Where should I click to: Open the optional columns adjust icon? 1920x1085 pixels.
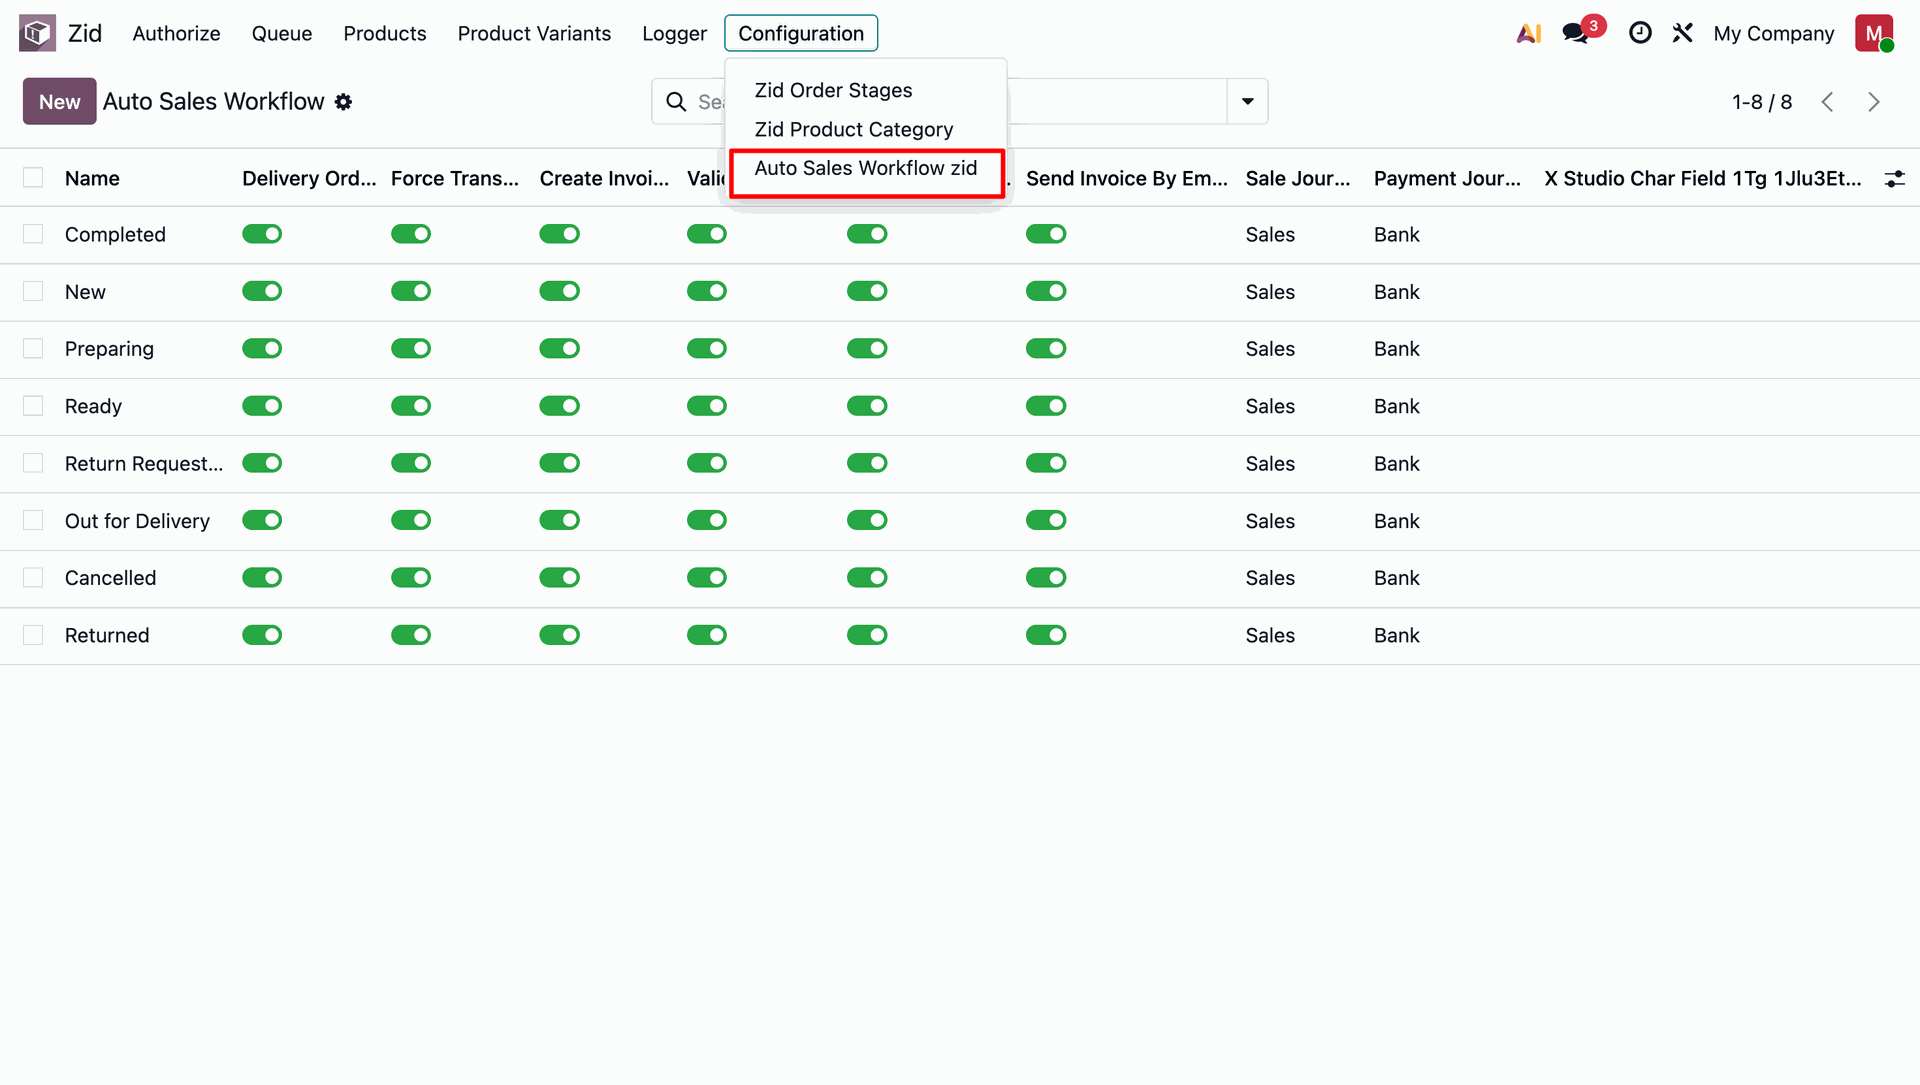(1894, 179)
